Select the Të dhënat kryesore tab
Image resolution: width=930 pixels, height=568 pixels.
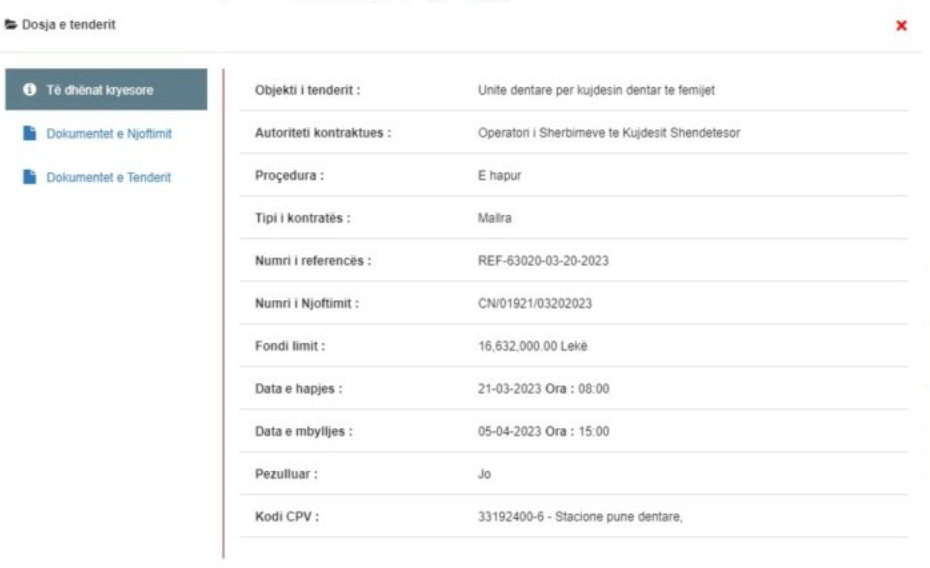(106, 90)
